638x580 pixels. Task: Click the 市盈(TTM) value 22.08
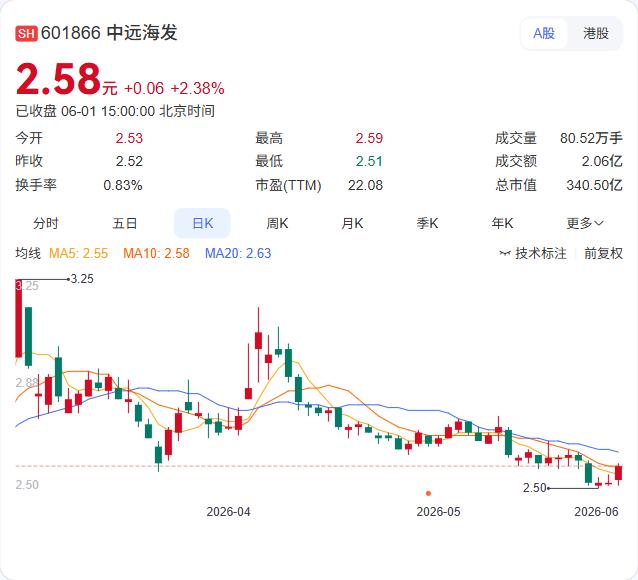tap(365, 185)
